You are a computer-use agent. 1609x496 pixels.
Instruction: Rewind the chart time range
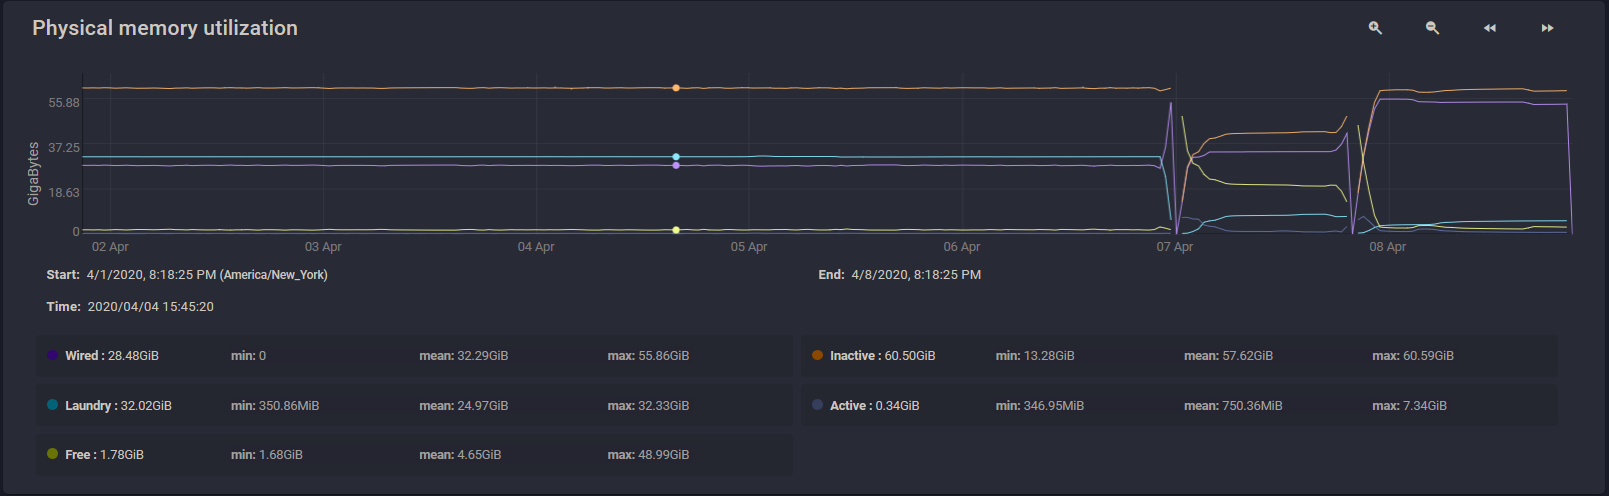pyautogui.click(x=1490, y=28)
